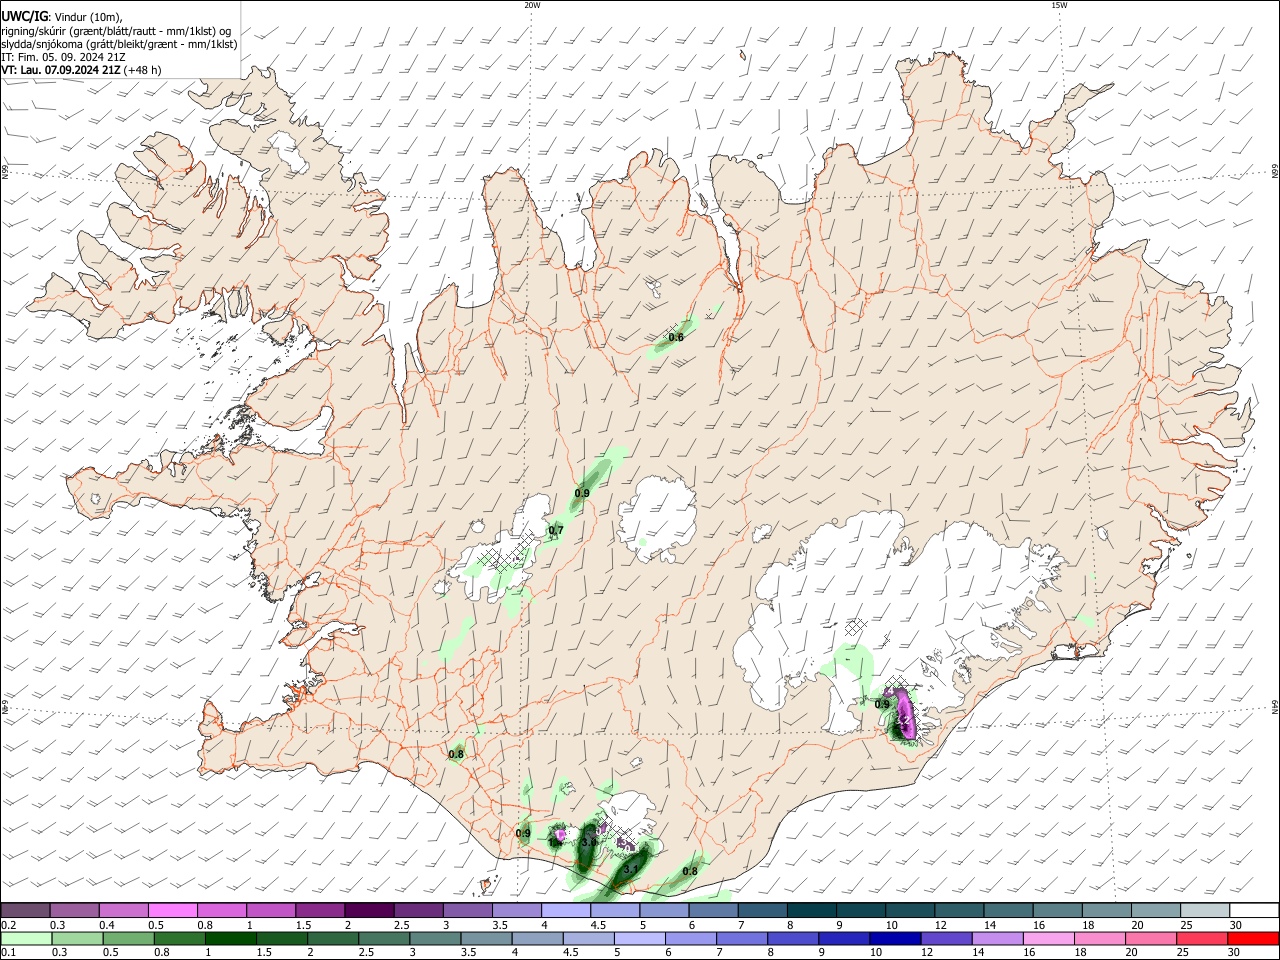Click the deep navy 10–12 rain legend swatch
The image size is (1280, 960).
coord(894,938)
